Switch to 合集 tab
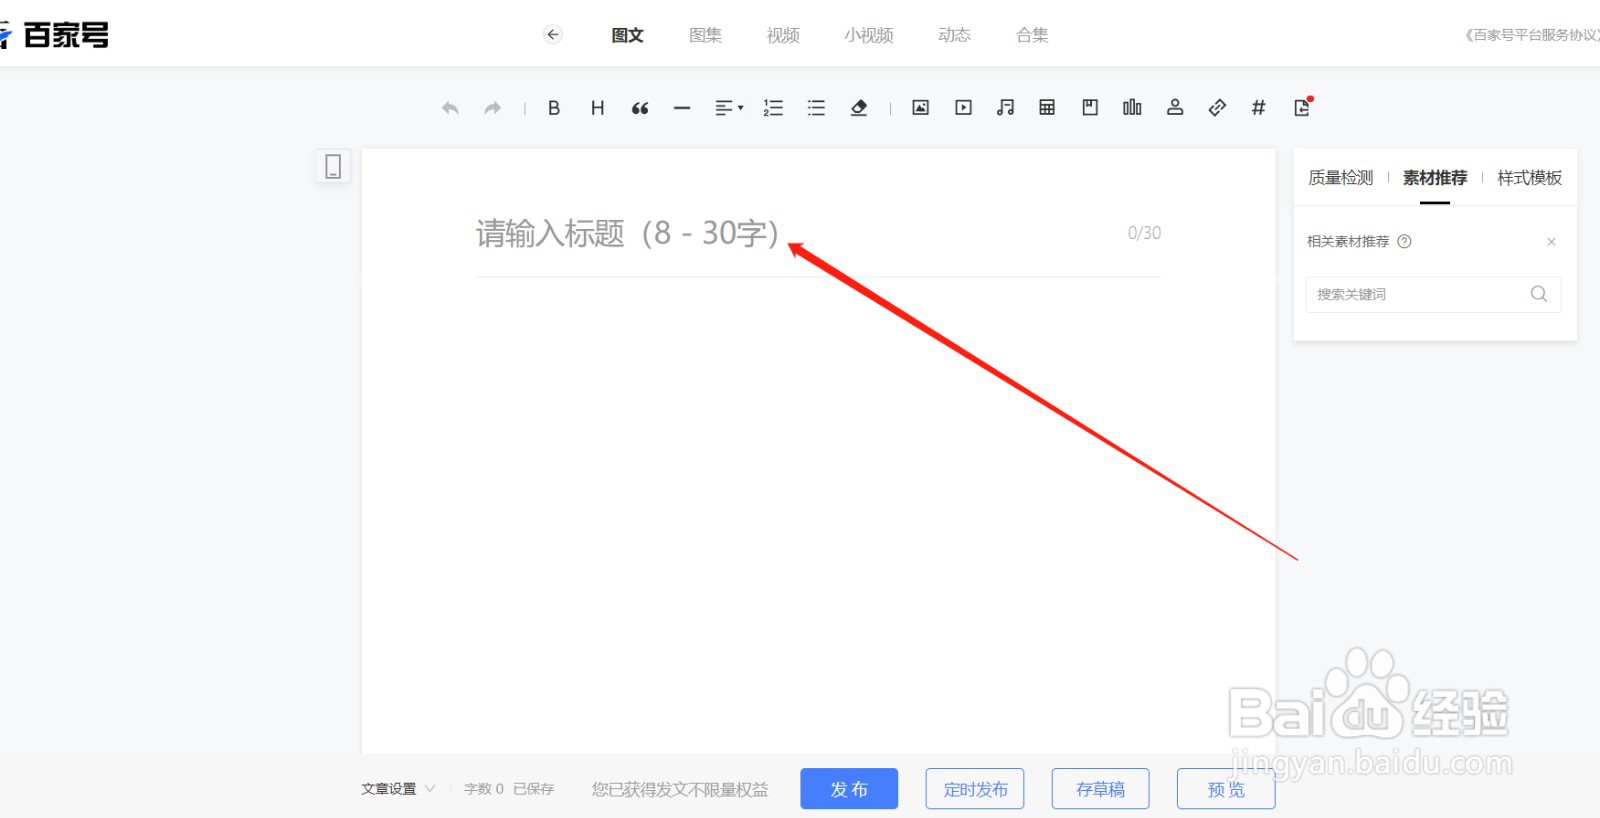The image size is (1600, 818). coord(1032,35)
